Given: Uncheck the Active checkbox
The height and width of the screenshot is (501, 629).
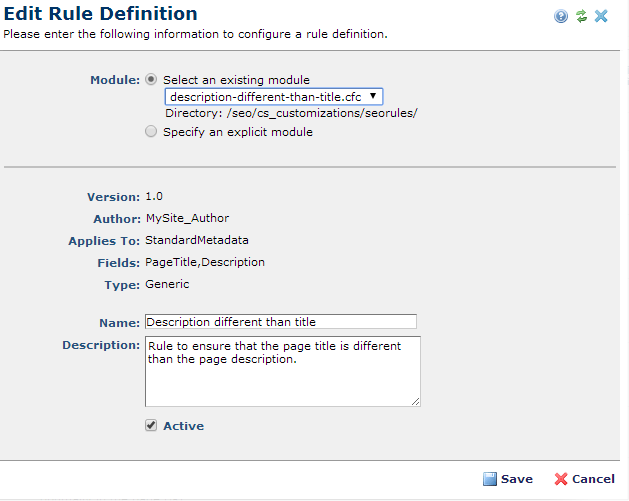Looking at the screenshot, I should pyautogui.click(x=151, y=425).
